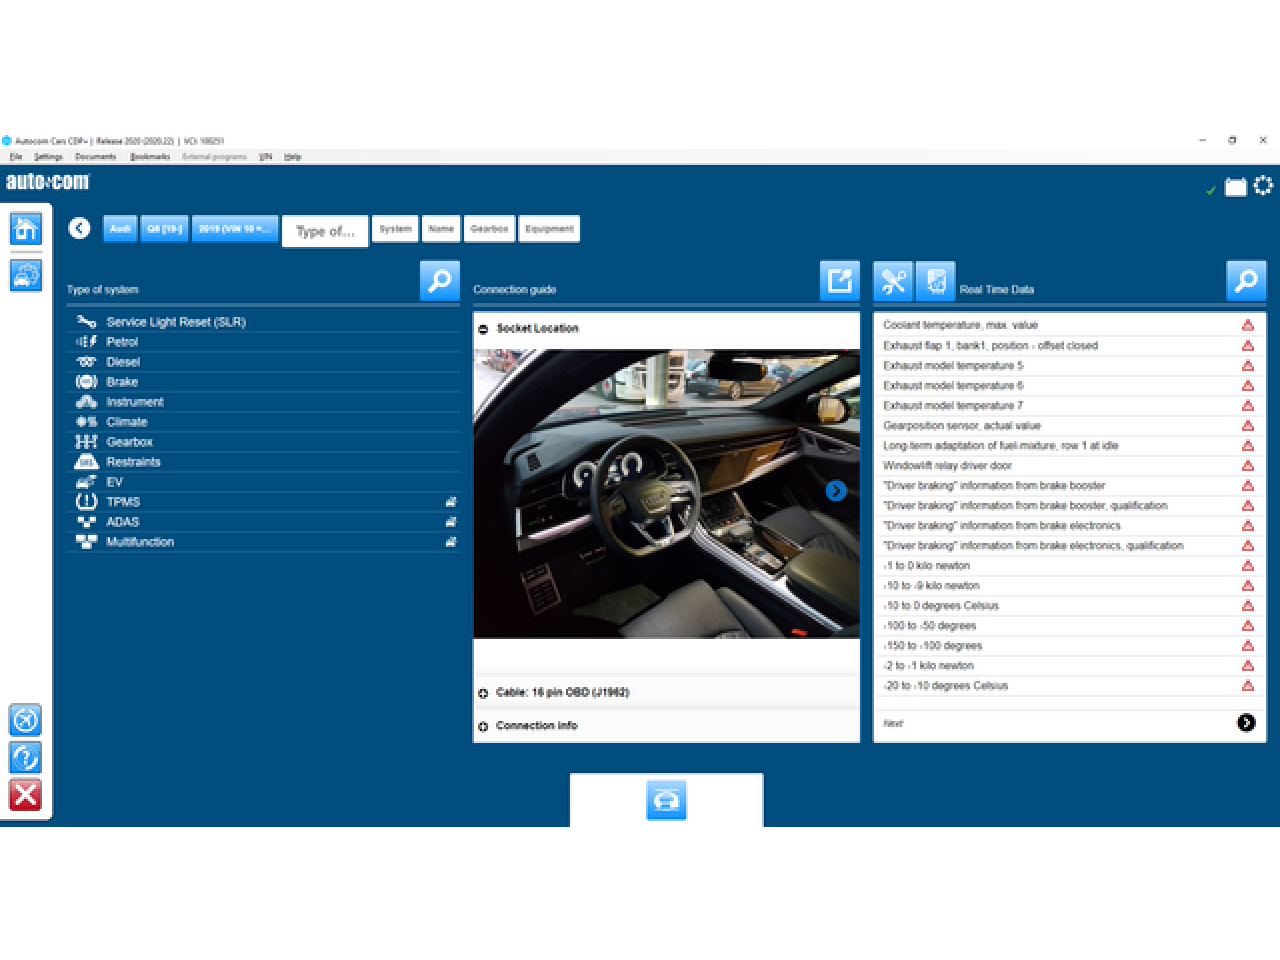Select the Climate system type

click(x=264, y=422)
